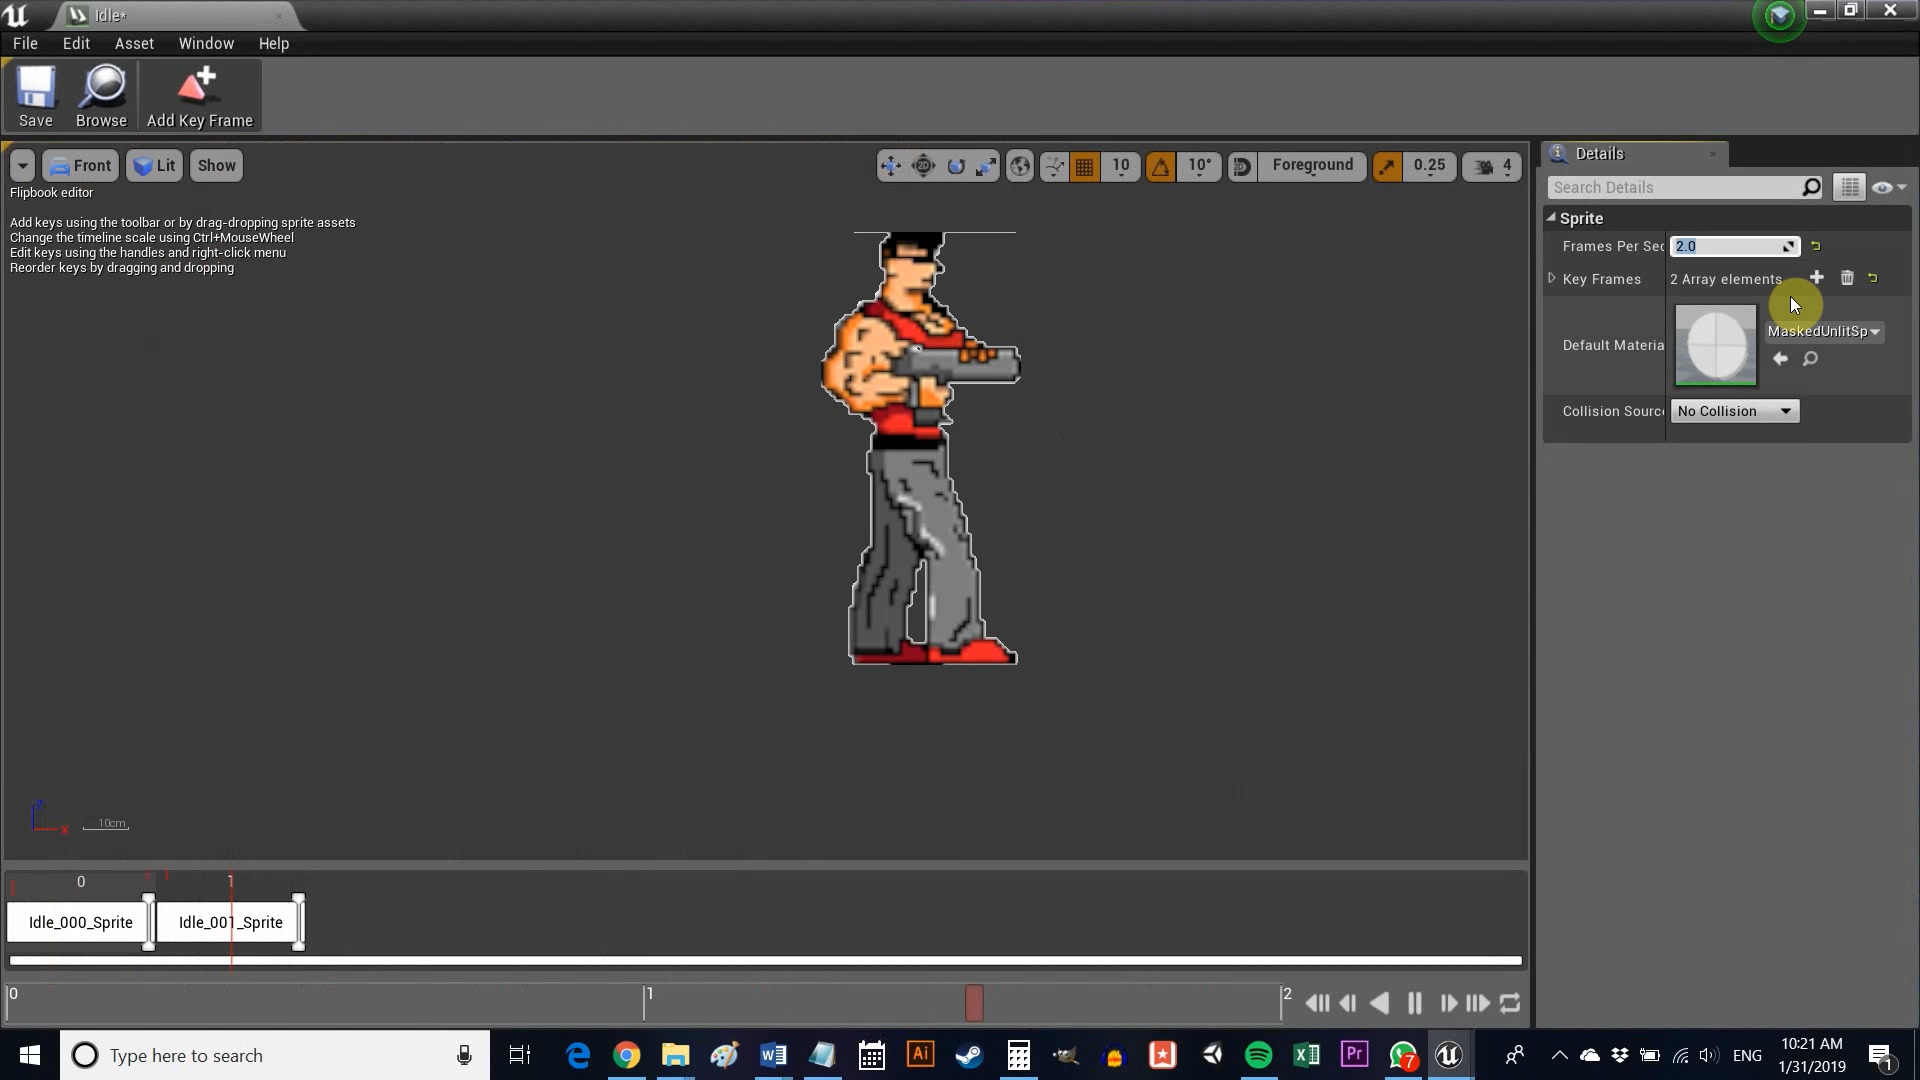Screen dimensions: 1920x1080
Task: Open the Window menu
Action: pyautogui.click(x=206, y=43)
